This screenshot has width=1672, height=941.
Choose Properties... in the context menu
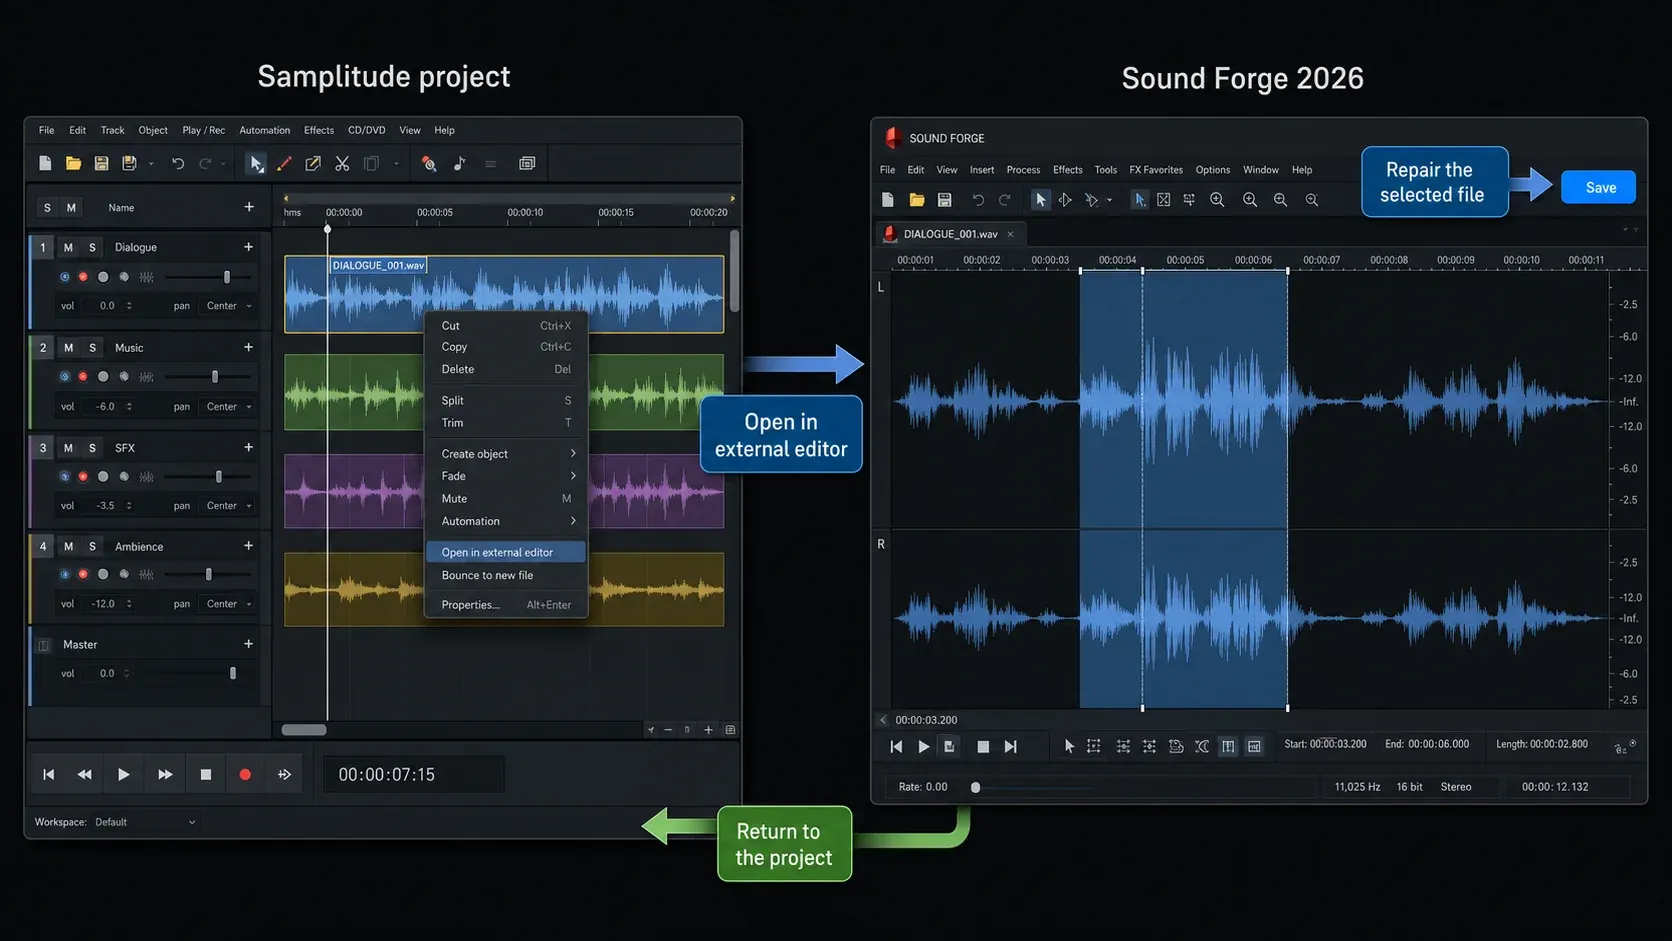pos(506,605)
